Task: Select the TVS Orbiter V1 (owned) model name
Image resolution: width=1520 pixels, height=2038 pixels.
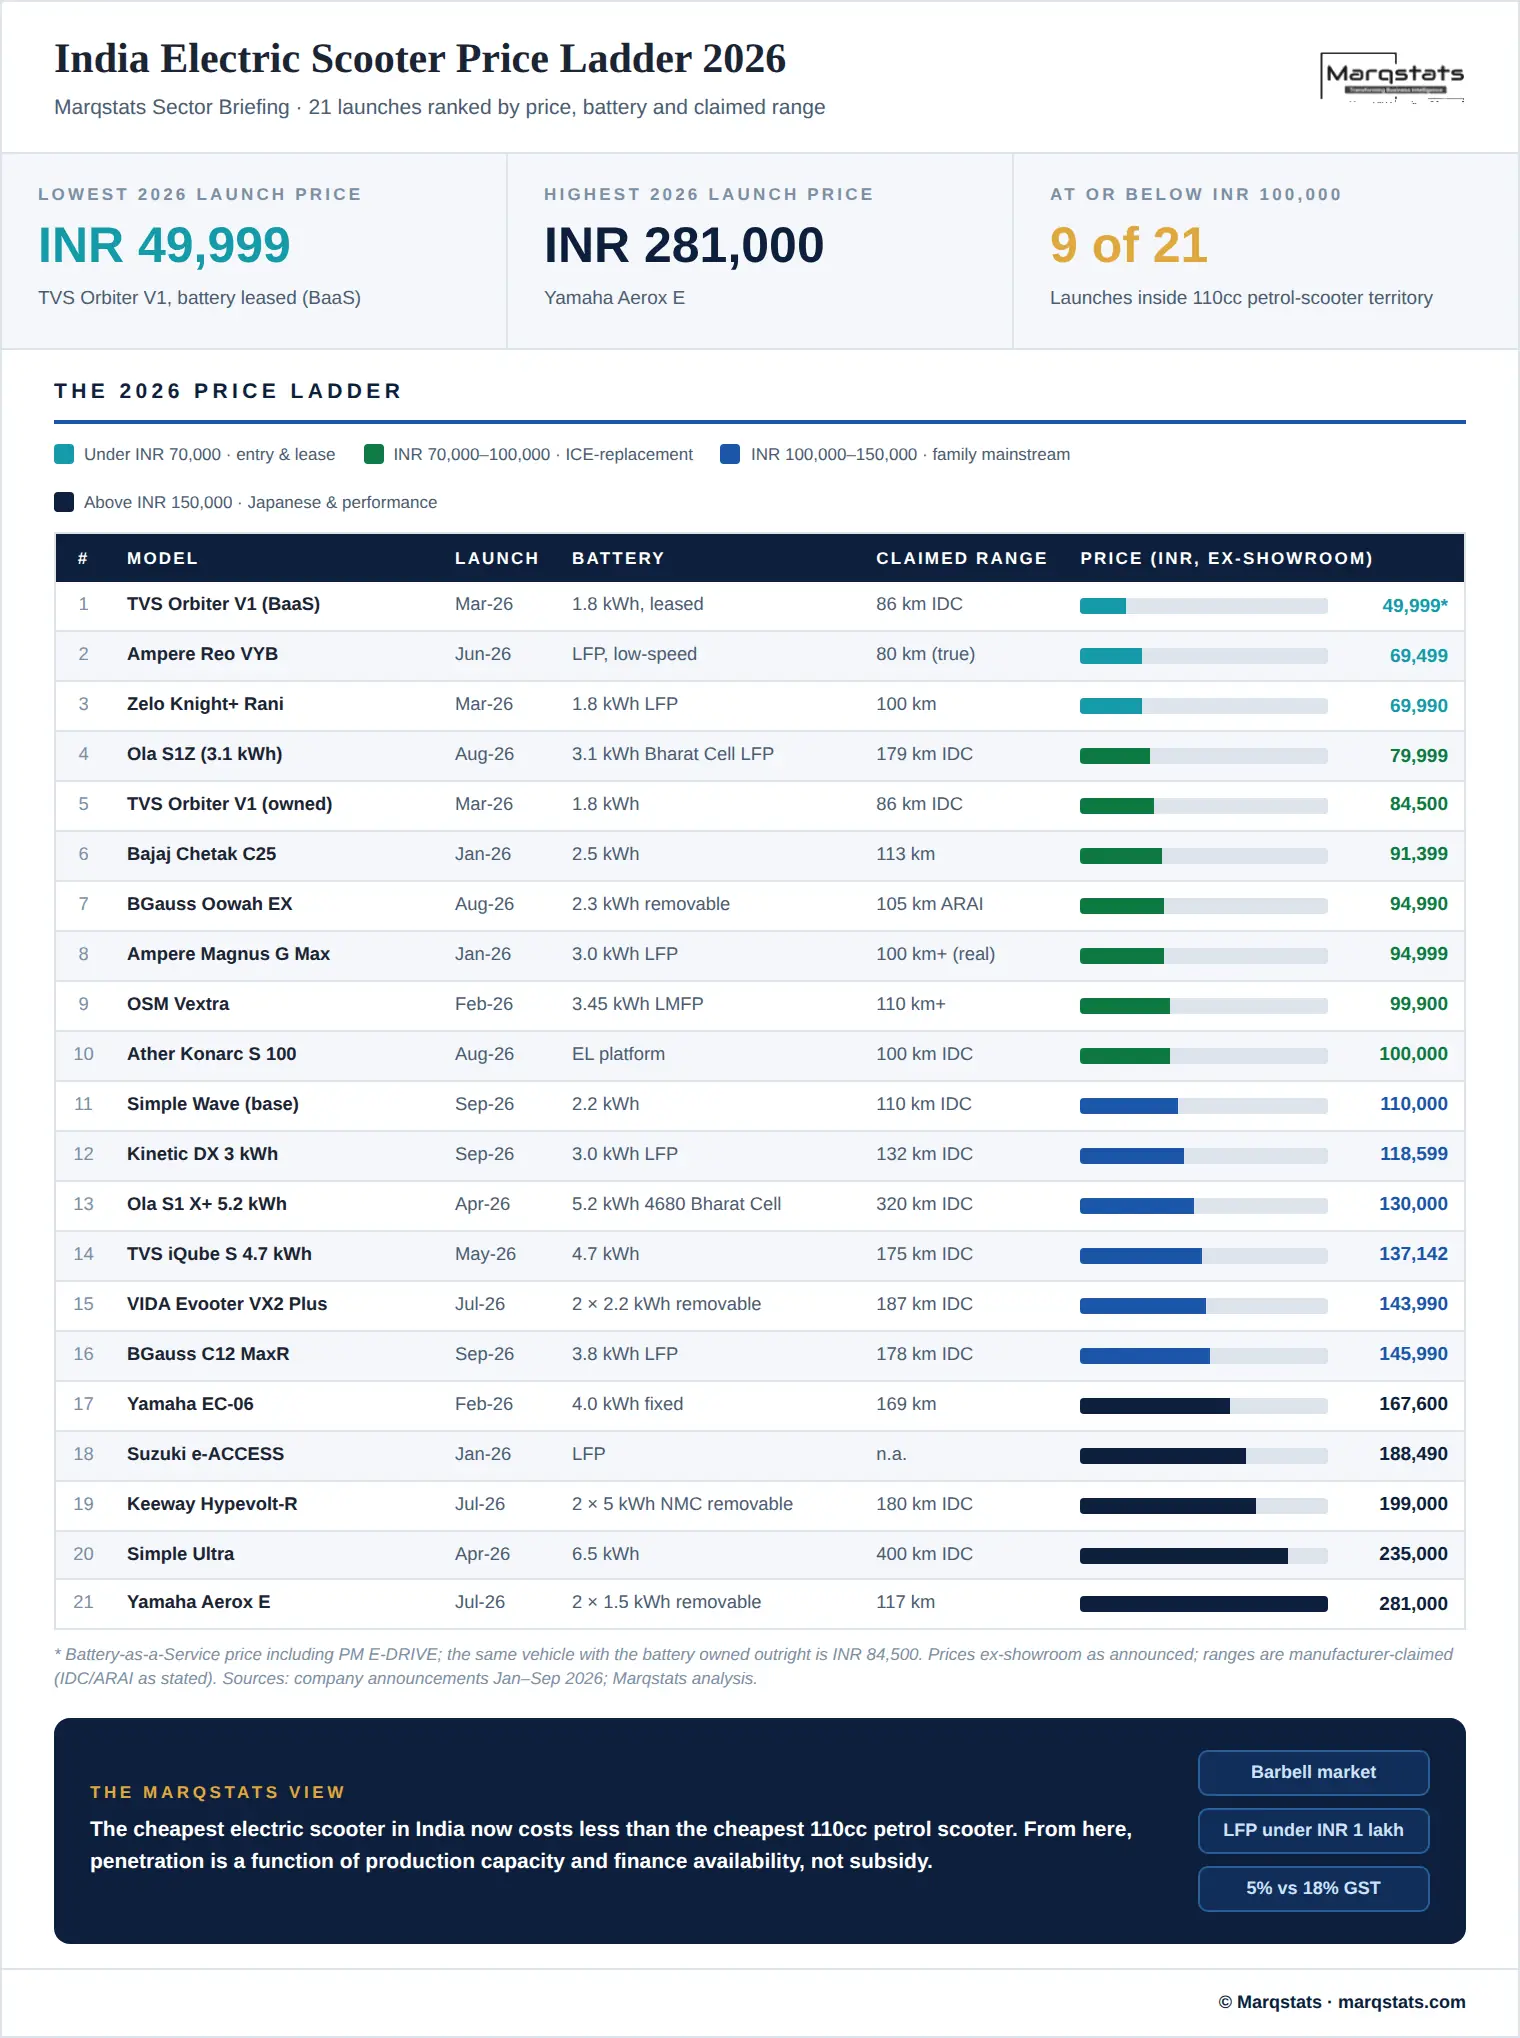Action: click(229, 804)
